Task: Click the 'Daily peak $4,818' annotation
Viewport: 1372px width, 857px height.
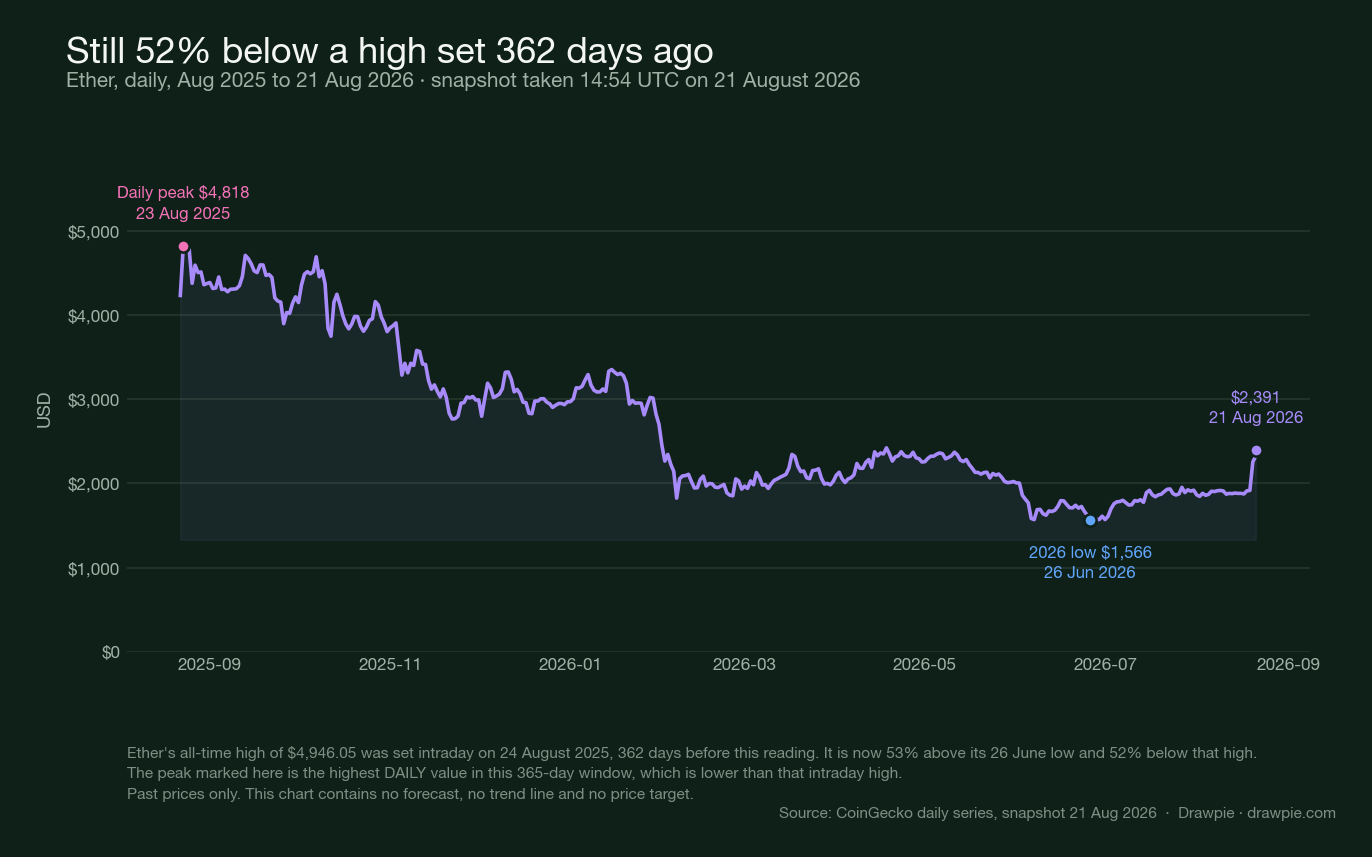Action: point(183,192)
